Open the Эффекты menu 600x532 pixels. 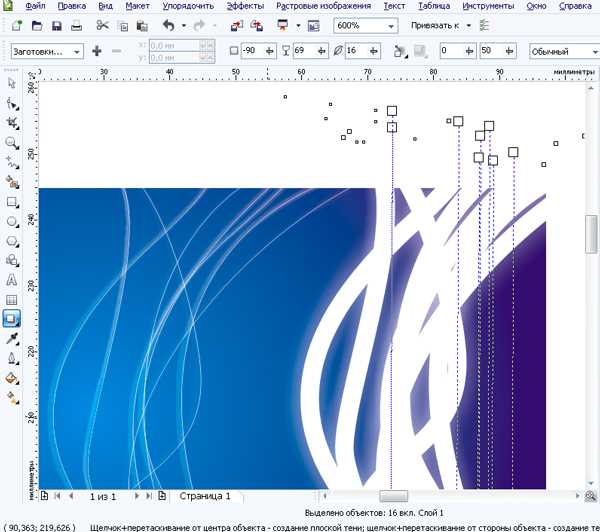[x=245, y=6]
